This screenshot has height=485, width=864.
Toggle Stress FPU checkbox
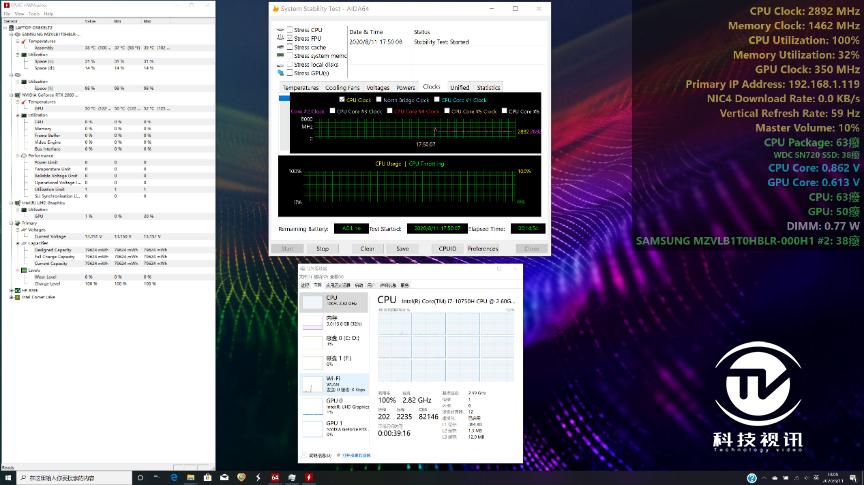click(290, 39)
